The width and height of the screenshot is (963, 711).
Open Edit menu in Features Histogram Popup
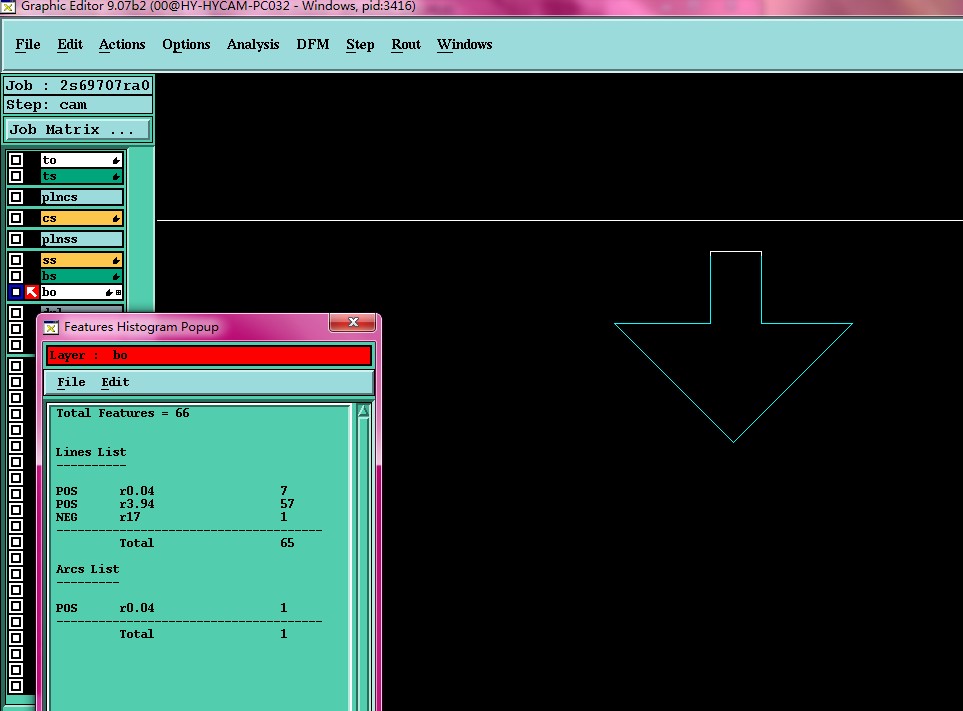click(115, 382)
